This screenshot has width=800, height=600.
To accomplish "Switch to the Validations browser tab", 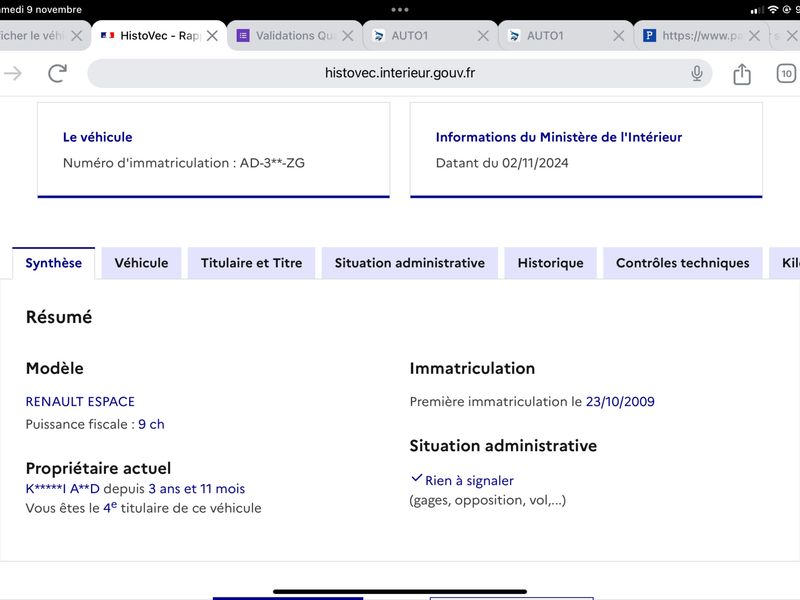I will pyautogui.click(x=295, y=36).
